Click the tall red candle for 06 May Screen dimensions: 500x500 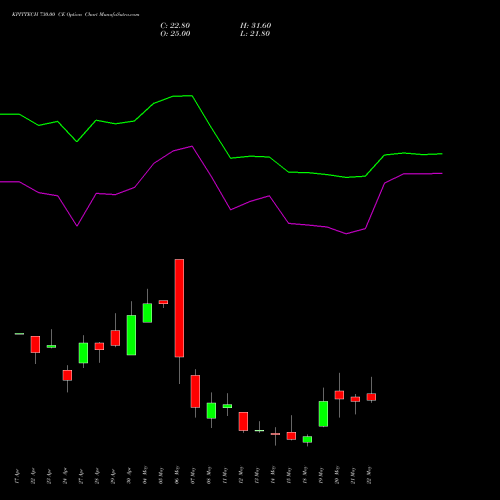179,308
